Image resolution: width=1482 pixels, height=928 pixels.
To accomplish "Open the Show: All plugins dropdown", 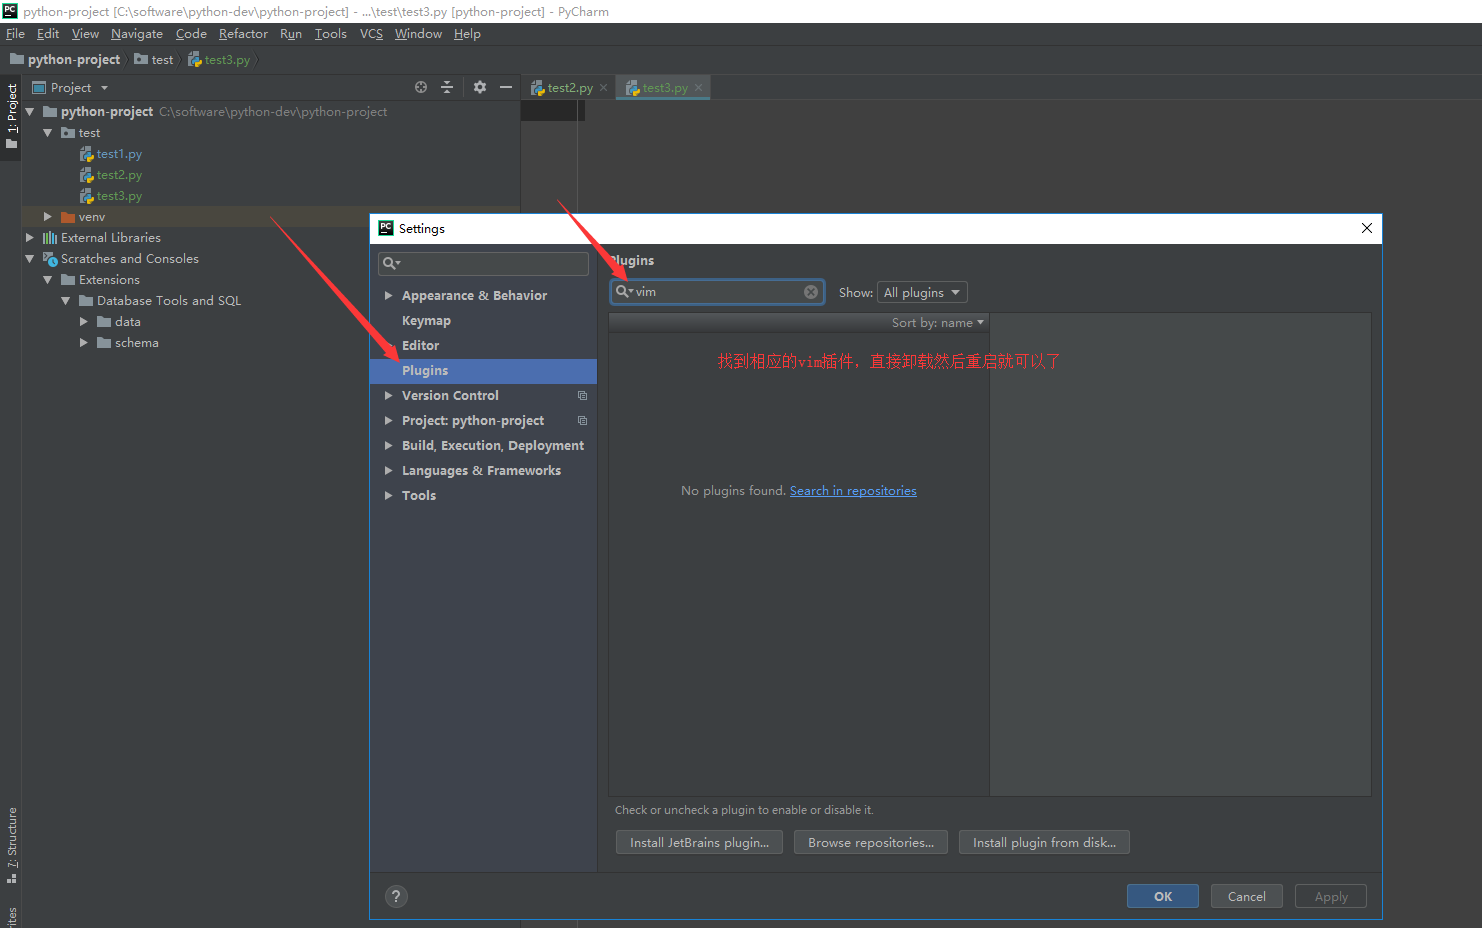I will point(921,292).
